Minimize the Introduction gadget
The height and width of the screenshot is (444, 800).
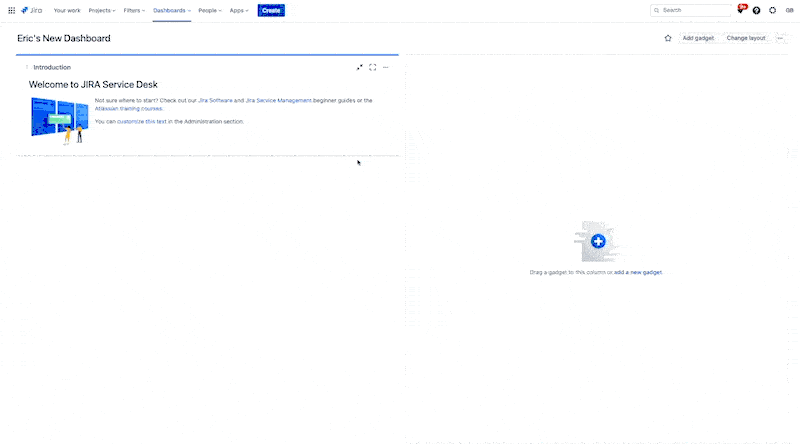[360, 67]
